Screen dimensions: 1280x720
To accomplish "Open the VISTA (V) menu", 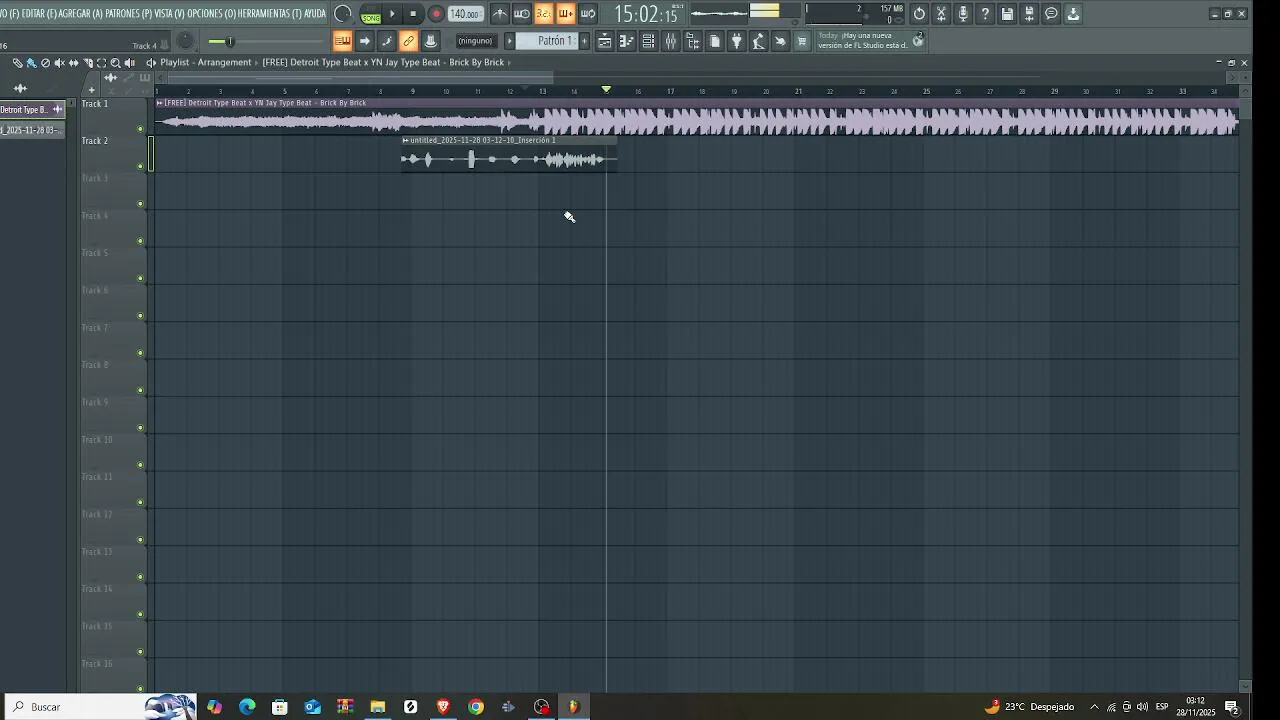I will [170, 14].
